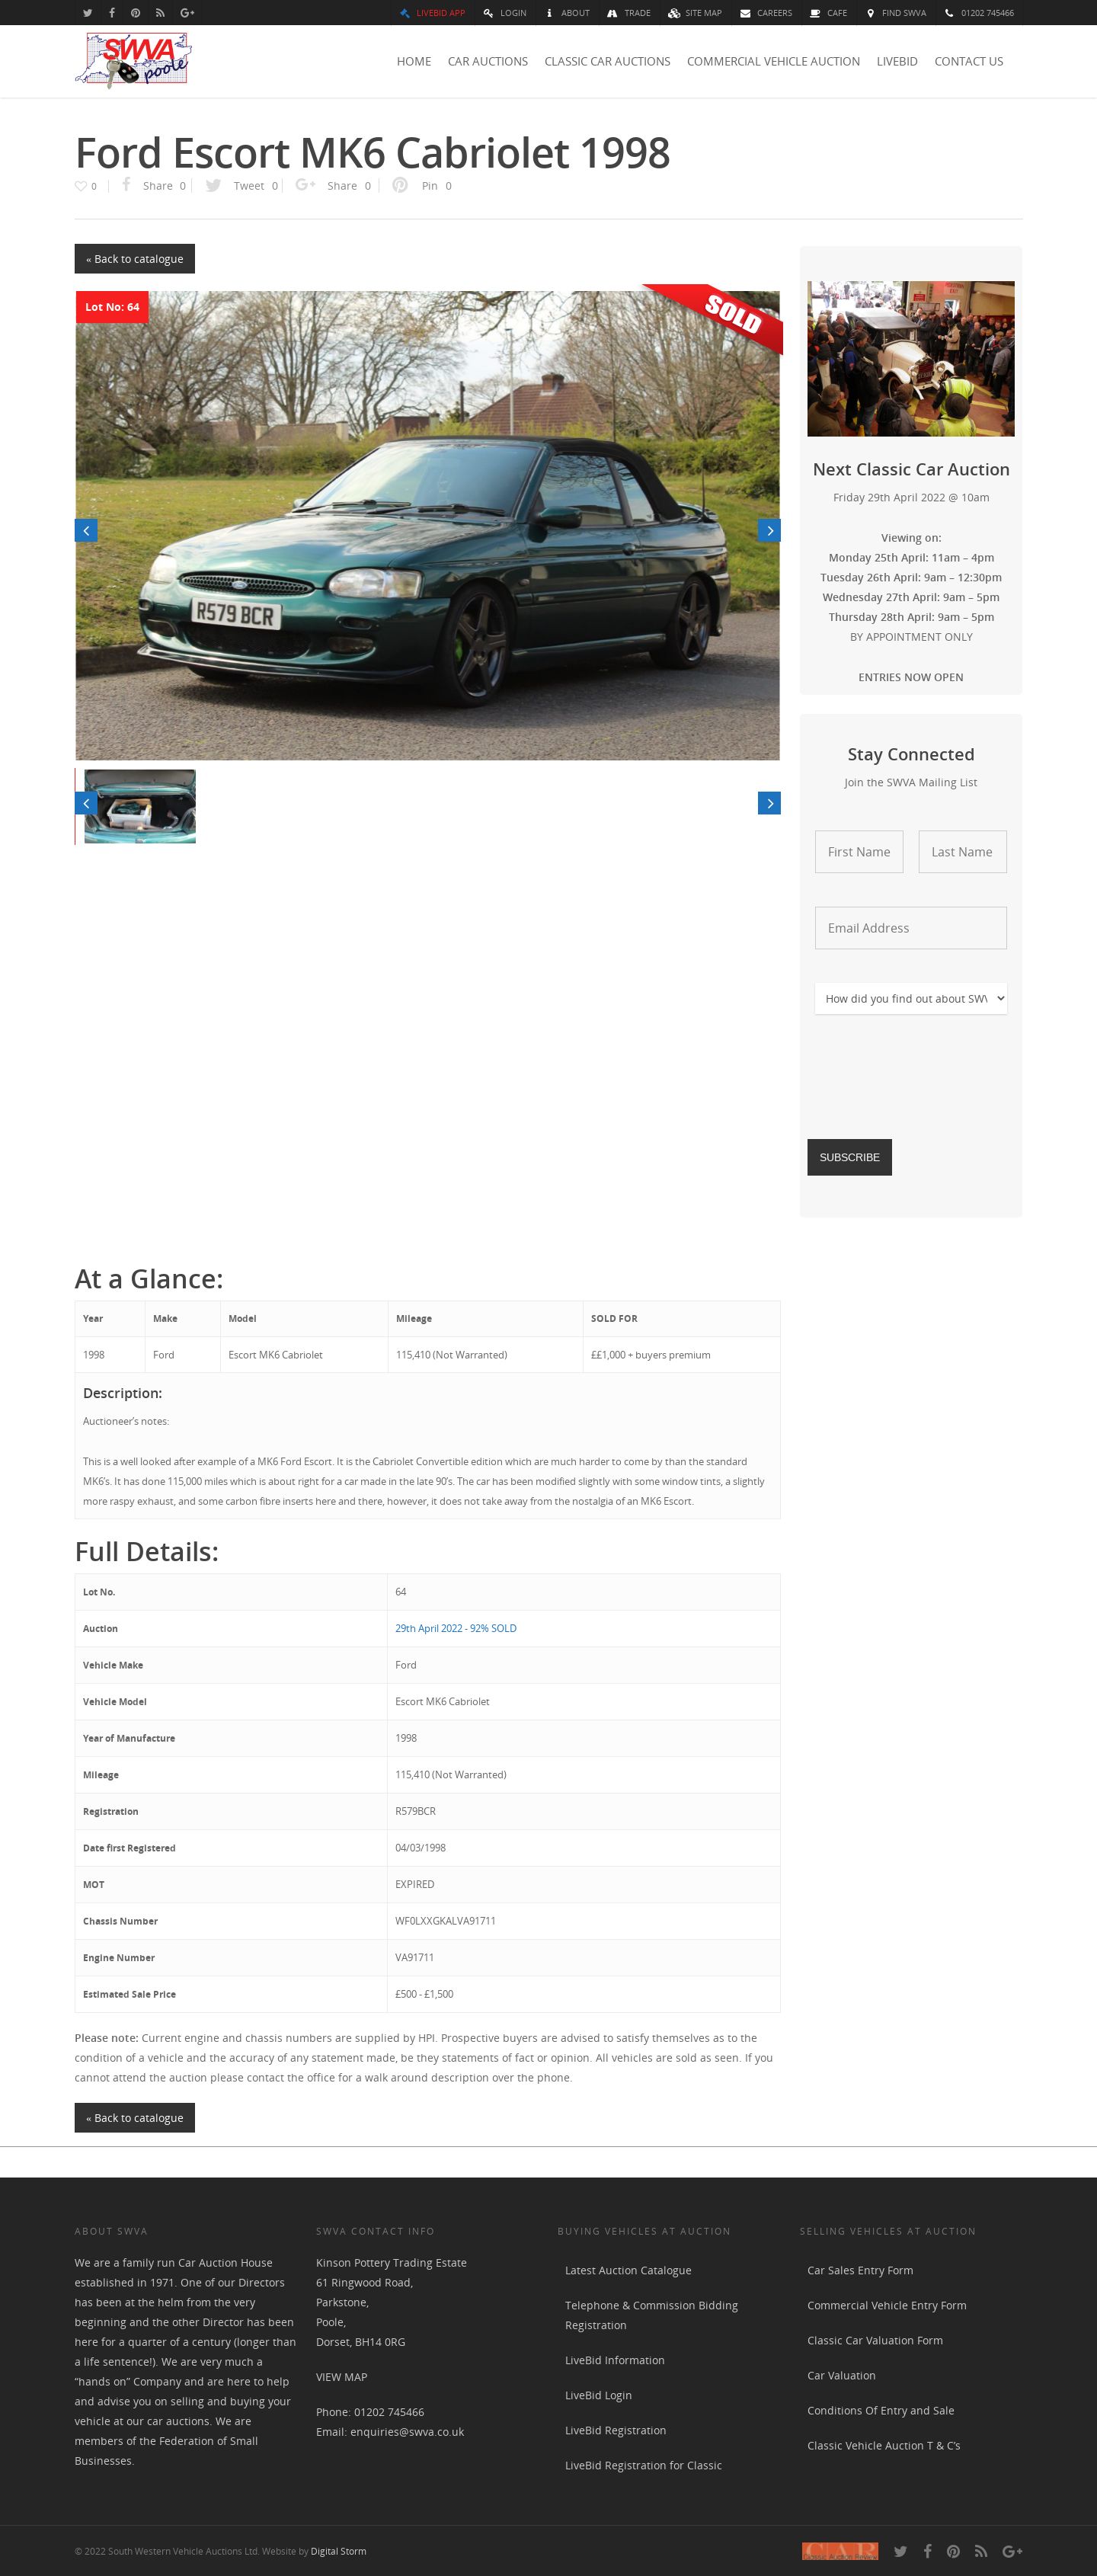Open Commercial Vehicle Entry Form link
Viewport: 1097px width, 2576px height.
click(887, 2305)
